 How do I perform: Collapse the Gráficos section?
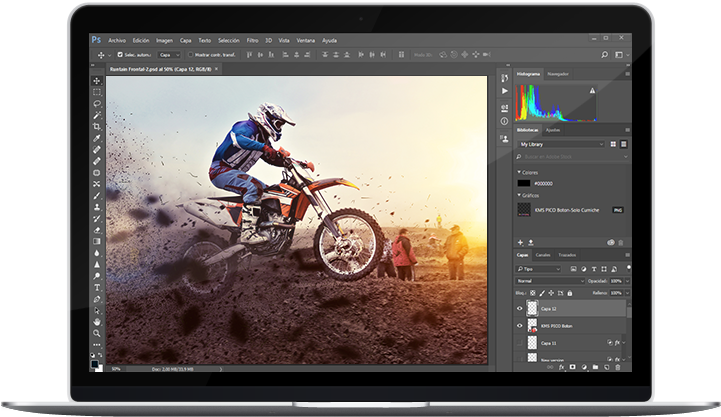pos(519,195)
